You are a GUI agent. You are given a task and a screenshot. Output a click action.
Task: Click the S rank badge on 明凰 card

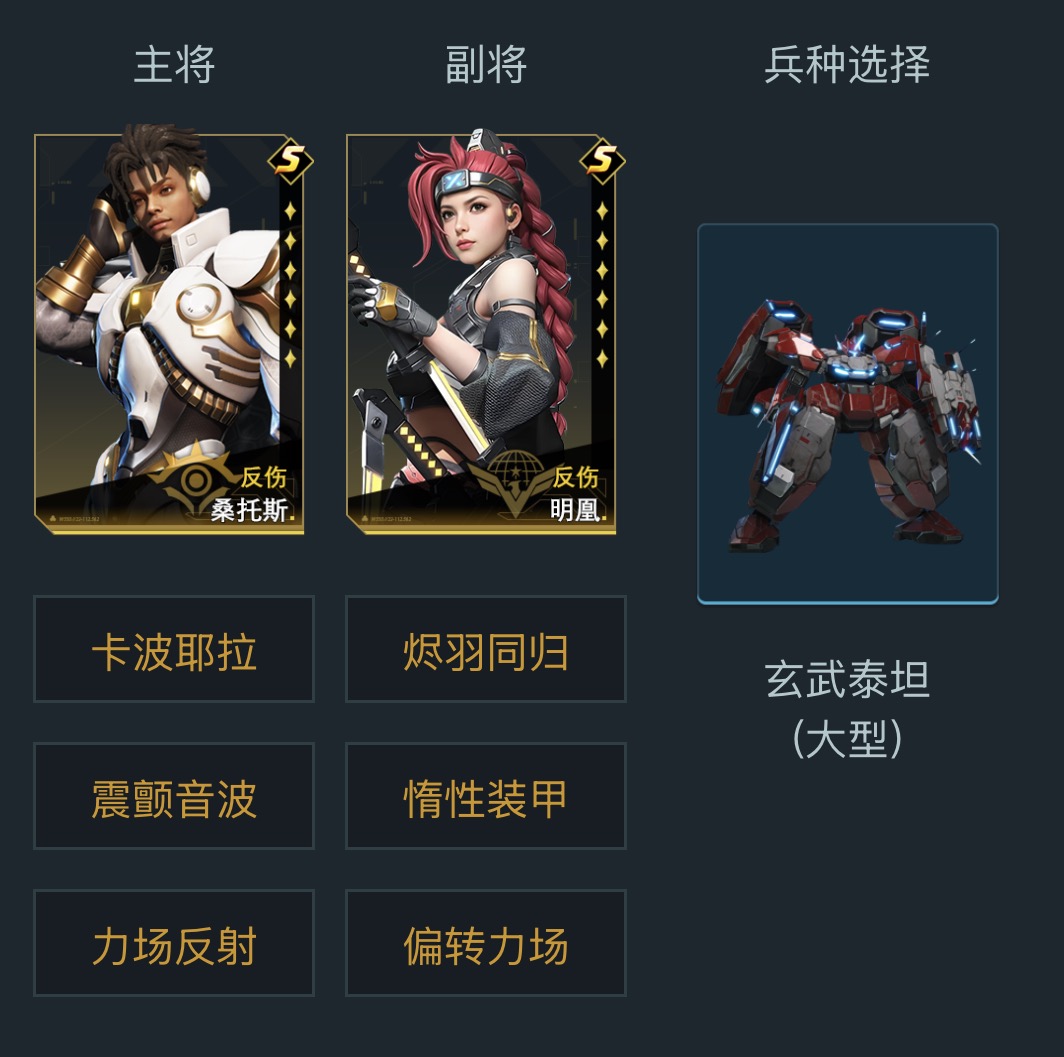click(x=603, y=161)
